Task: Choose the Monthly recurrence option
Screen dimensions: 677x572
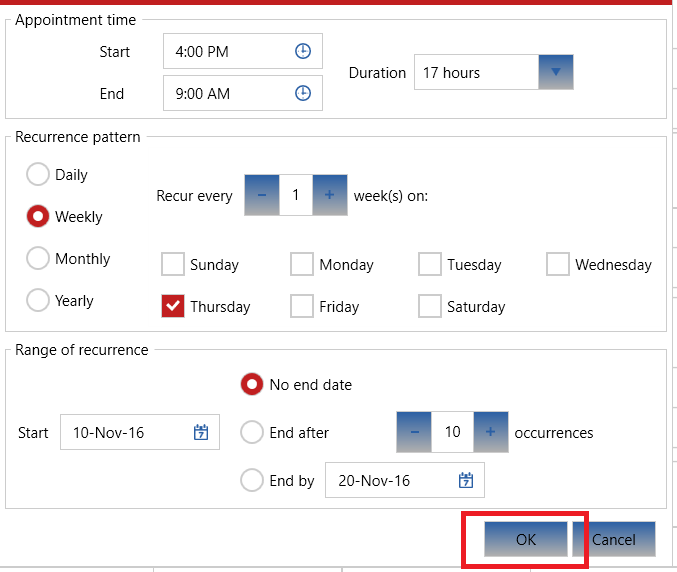Action: tap(38, 259)
